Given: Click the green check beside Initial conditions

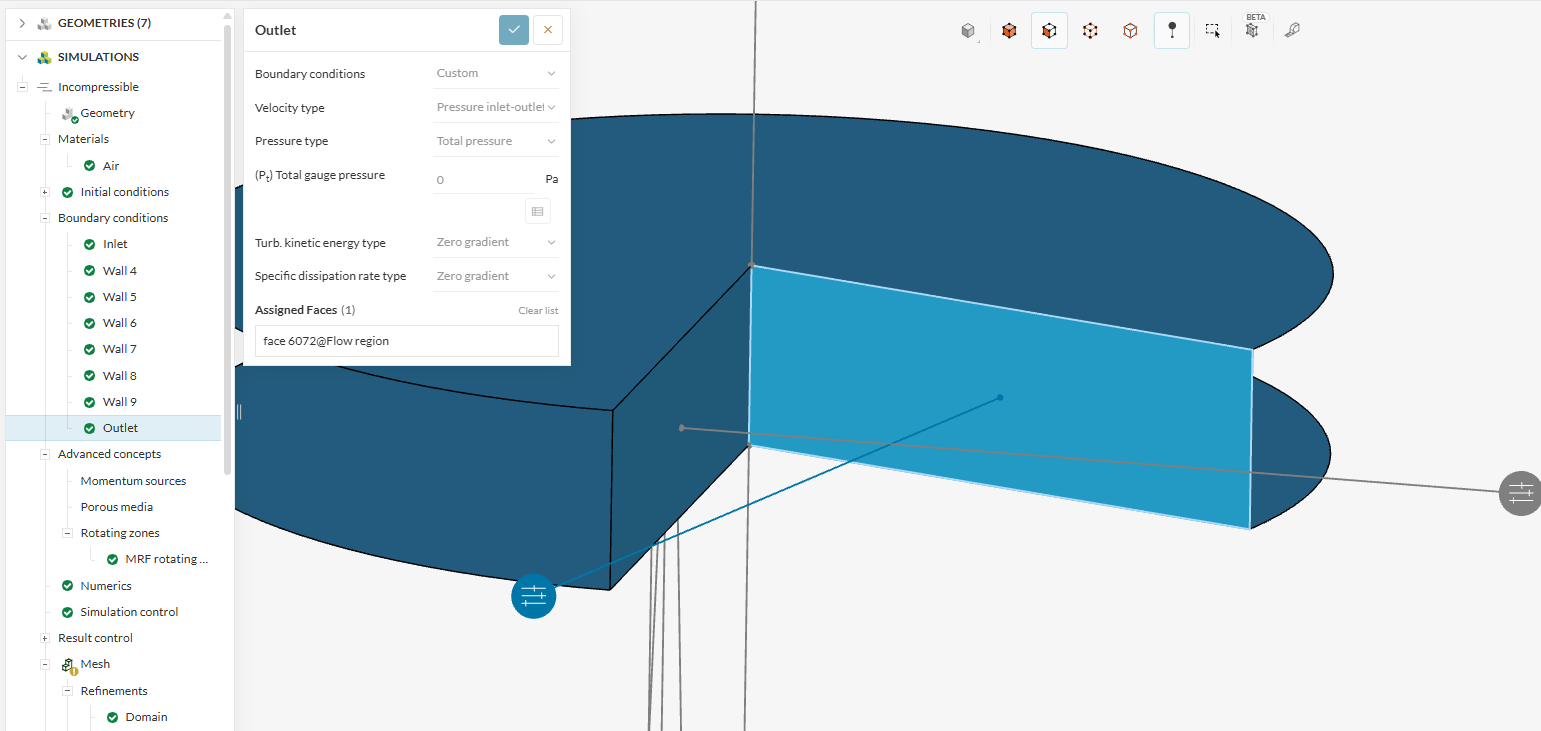Looking at the screenshot, I should click(67, 192).
